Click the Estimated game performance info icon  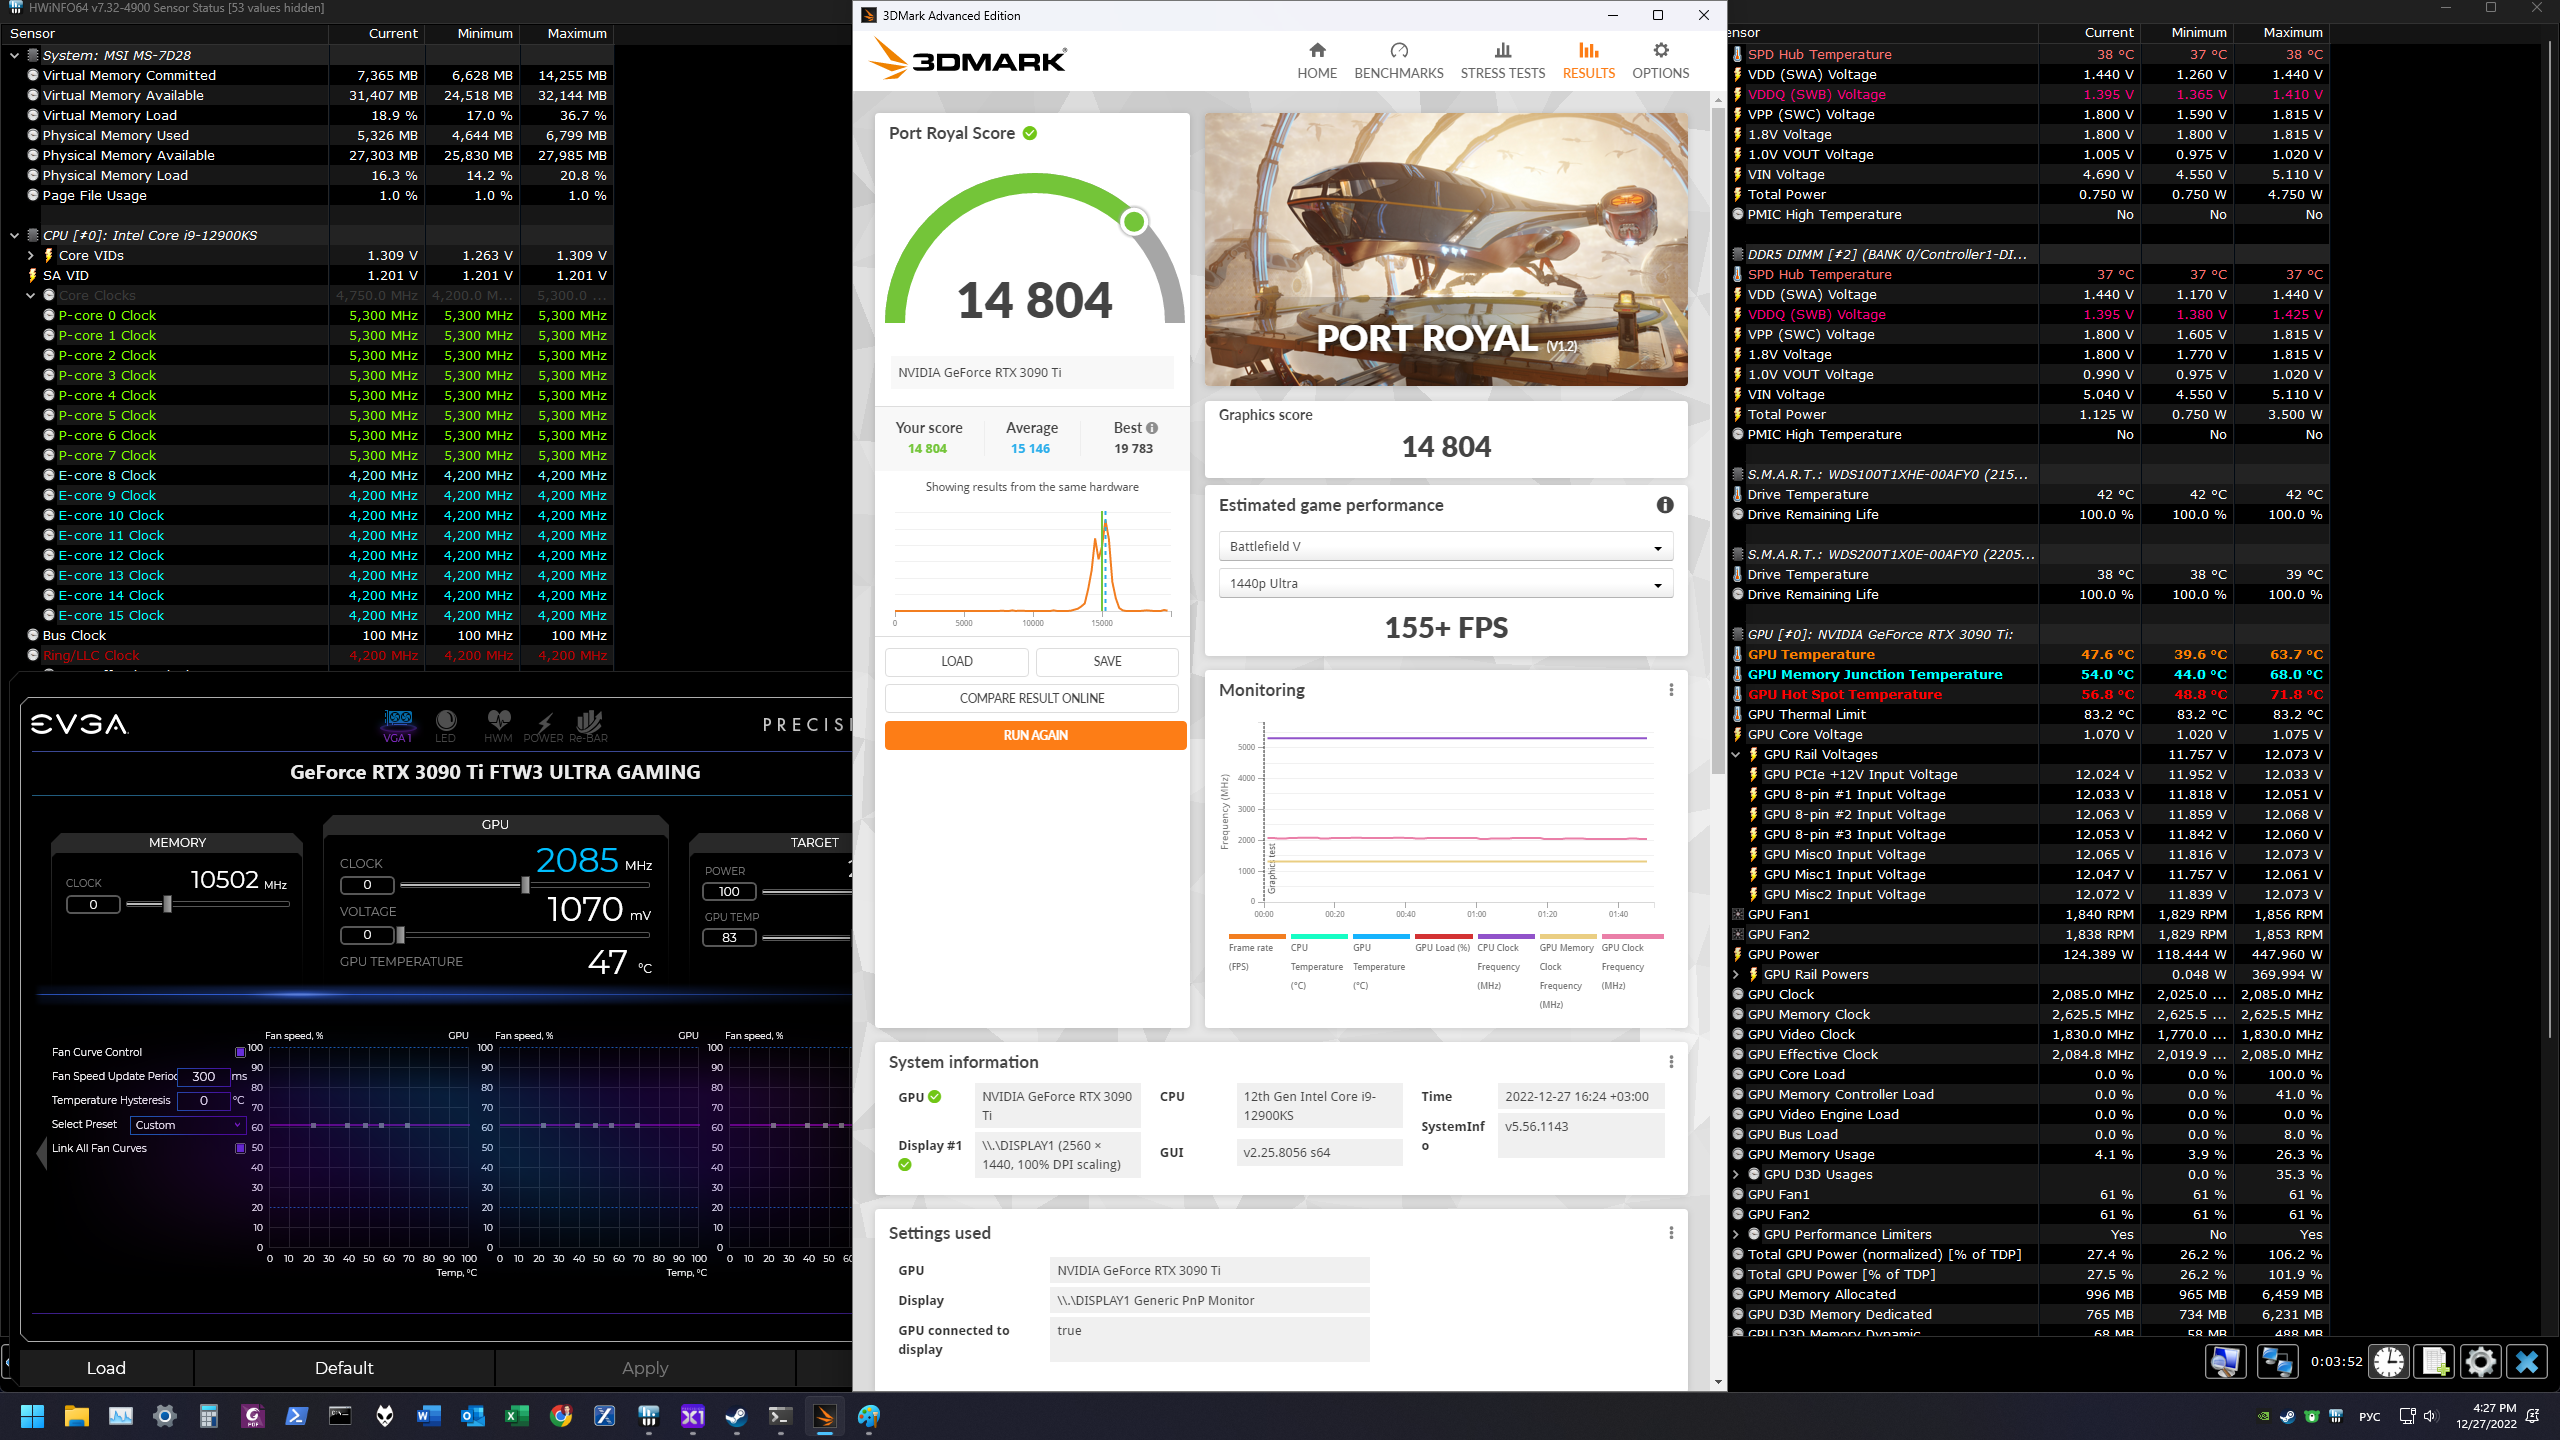[x=1665, y=505]
